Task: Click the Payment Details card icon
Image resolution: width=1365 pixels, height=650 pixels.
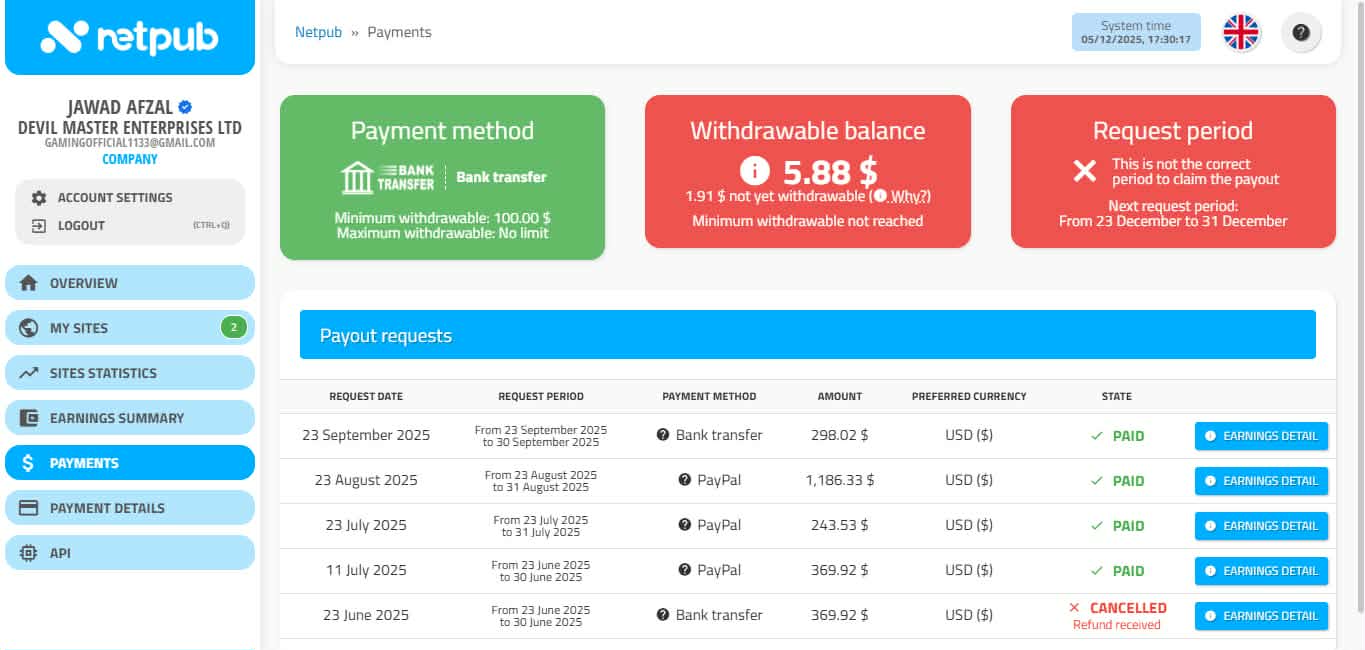Action: click(x=29, y=508)
